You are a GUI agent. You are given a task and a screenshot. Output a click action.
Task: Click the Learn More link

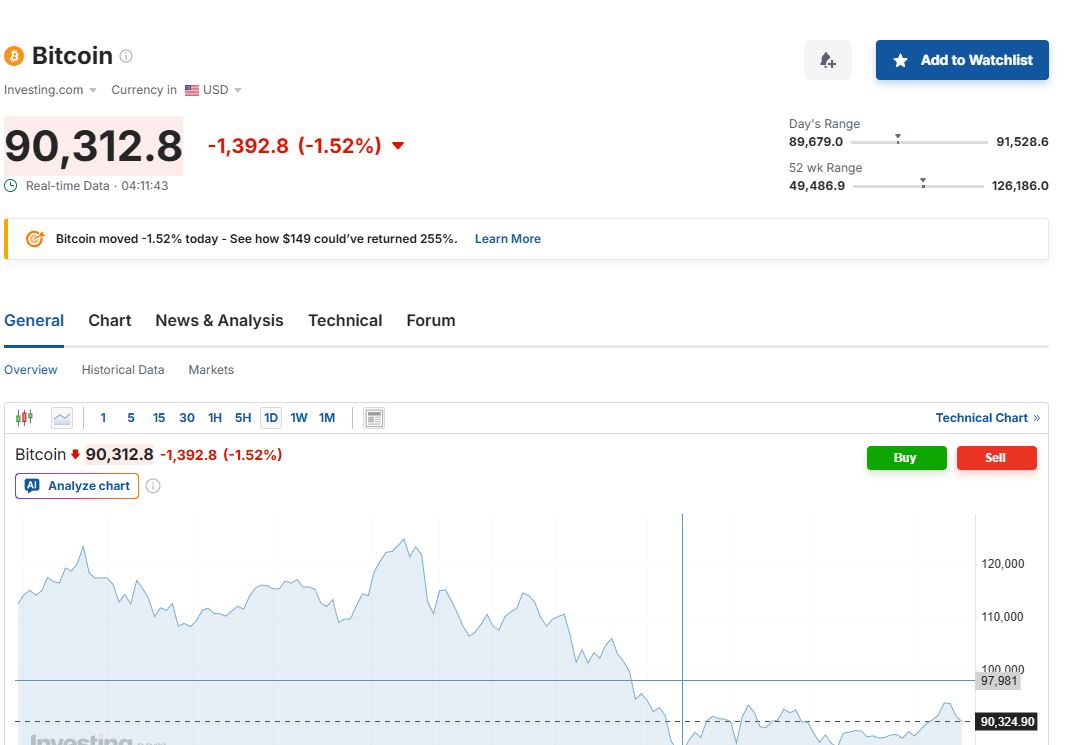(507, 239)
